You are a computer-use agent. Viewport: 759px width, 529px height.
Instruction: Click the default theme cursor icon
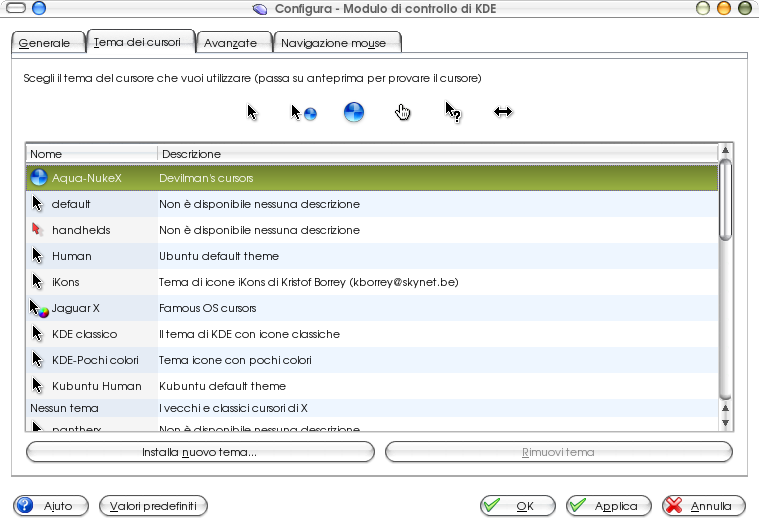37,204
